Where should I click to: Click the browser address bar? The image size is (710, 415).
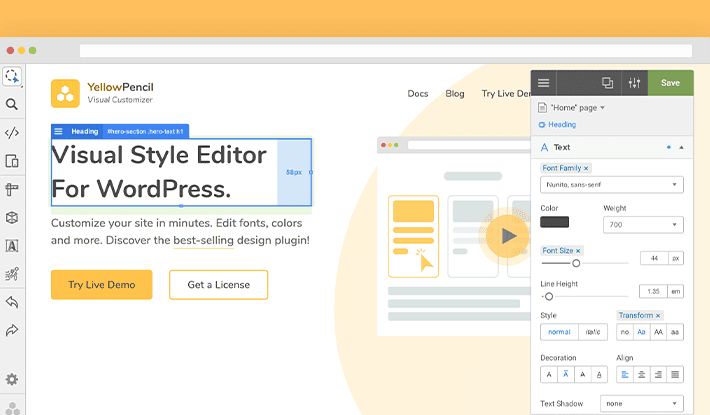click(x=386, y=50)
